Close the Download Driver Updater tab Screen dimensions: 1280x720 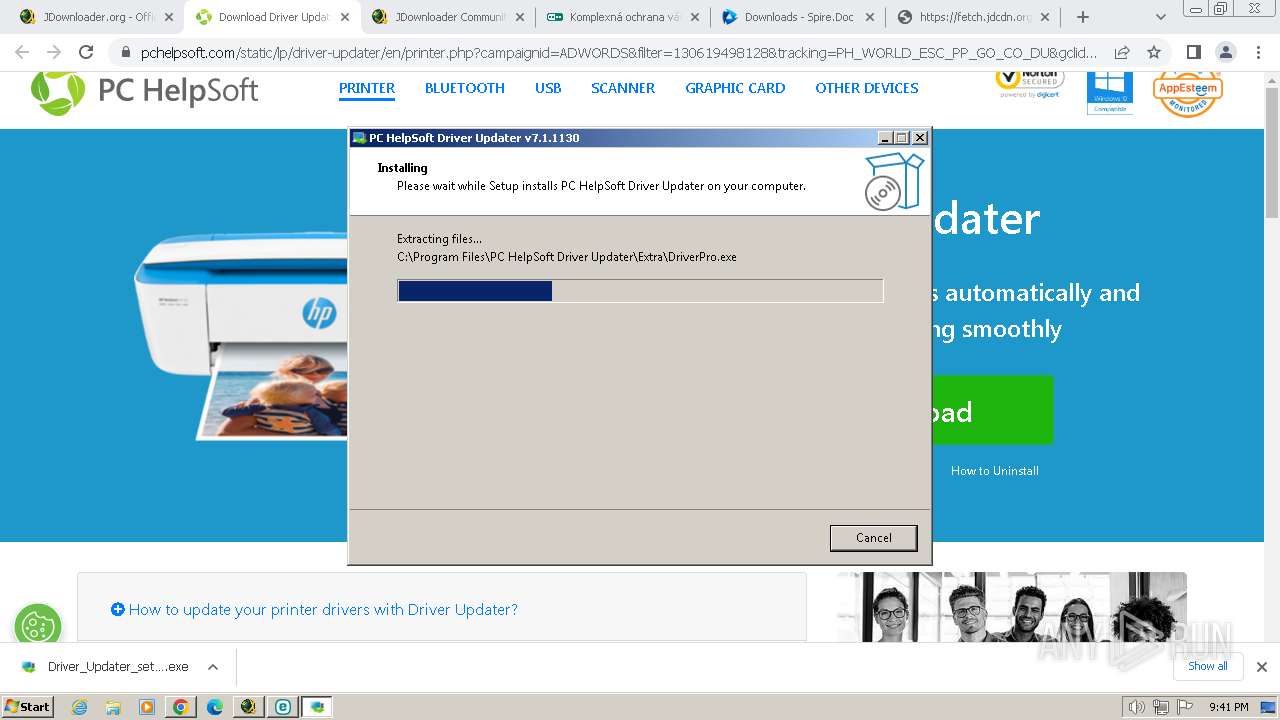tap(343, 17)
